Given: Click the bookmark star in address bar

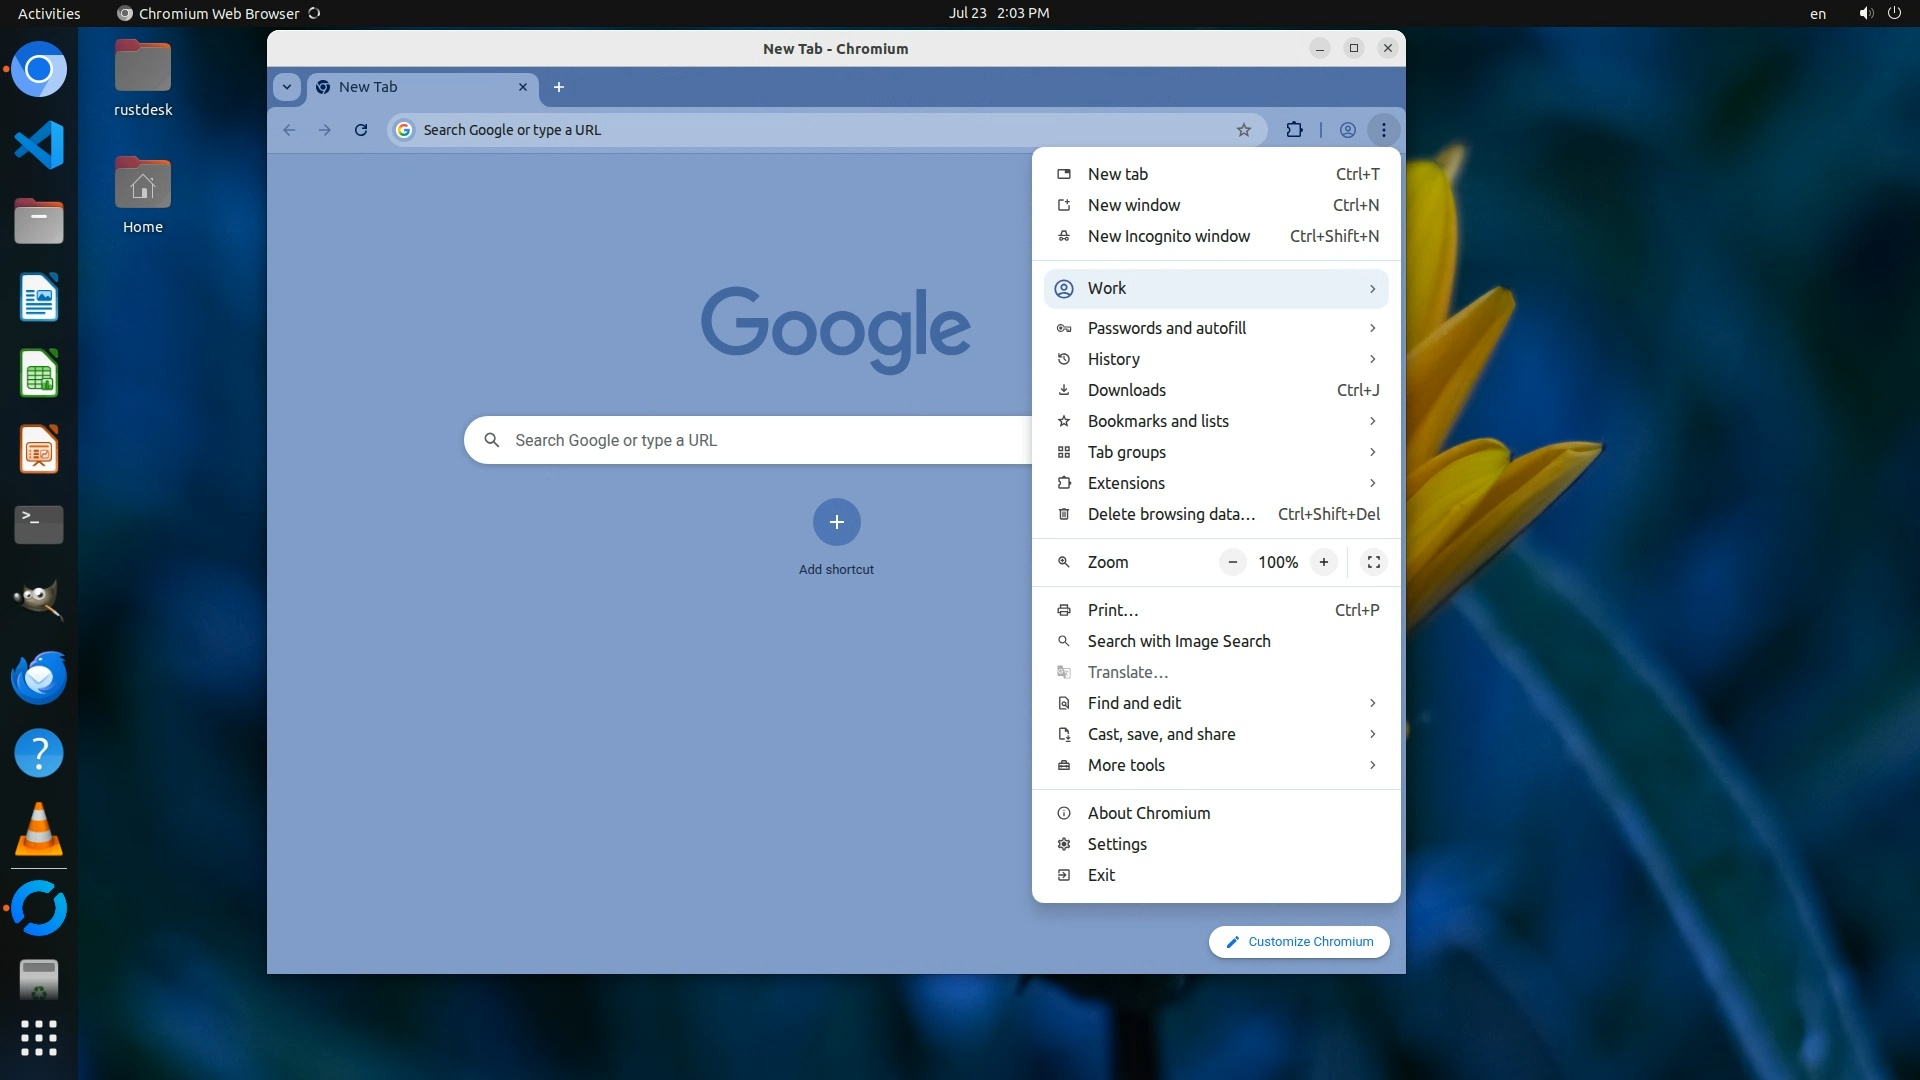Looking at the screenshot, I should (x=1243, y=130).
